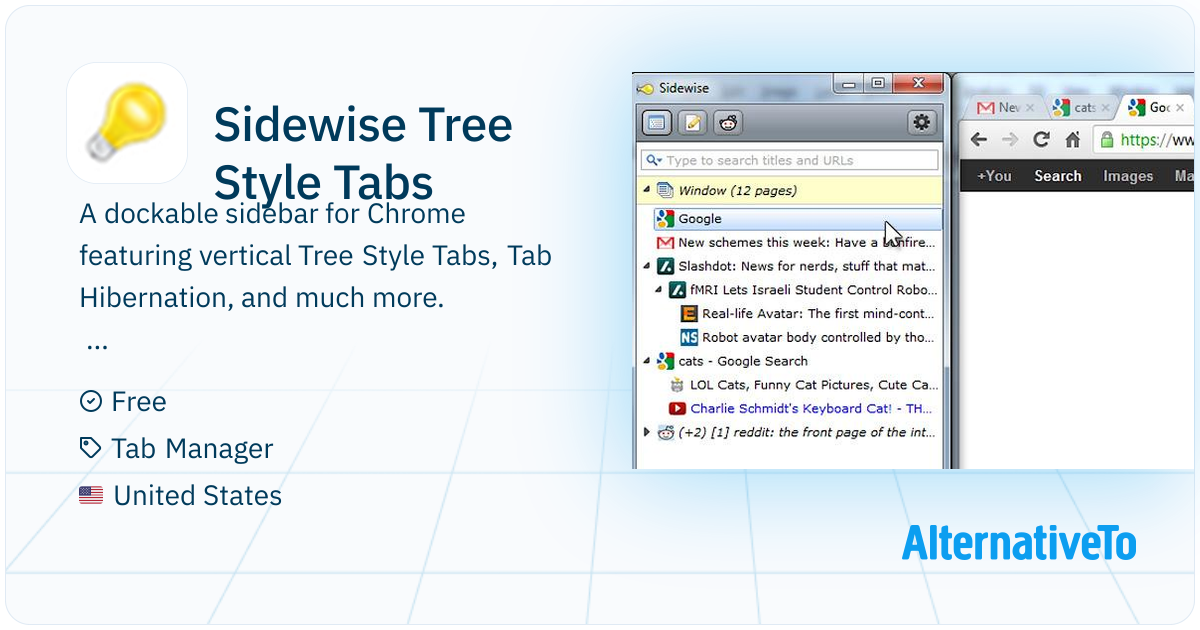
Task: Click the tag icon beside Tab Manager
Action: (91, 448)
